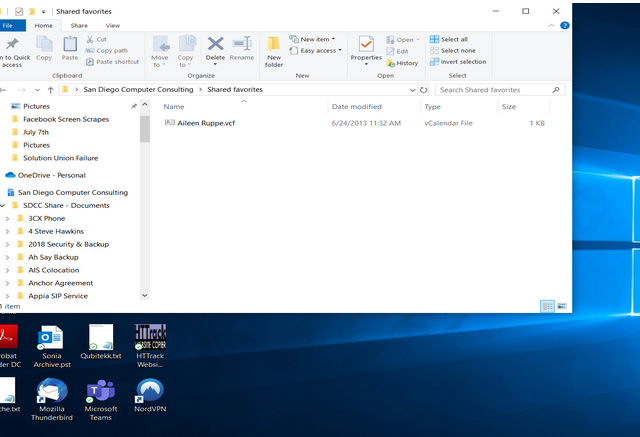Open the New item dropdown
The image size is (640, 437).
click(312, 39)
